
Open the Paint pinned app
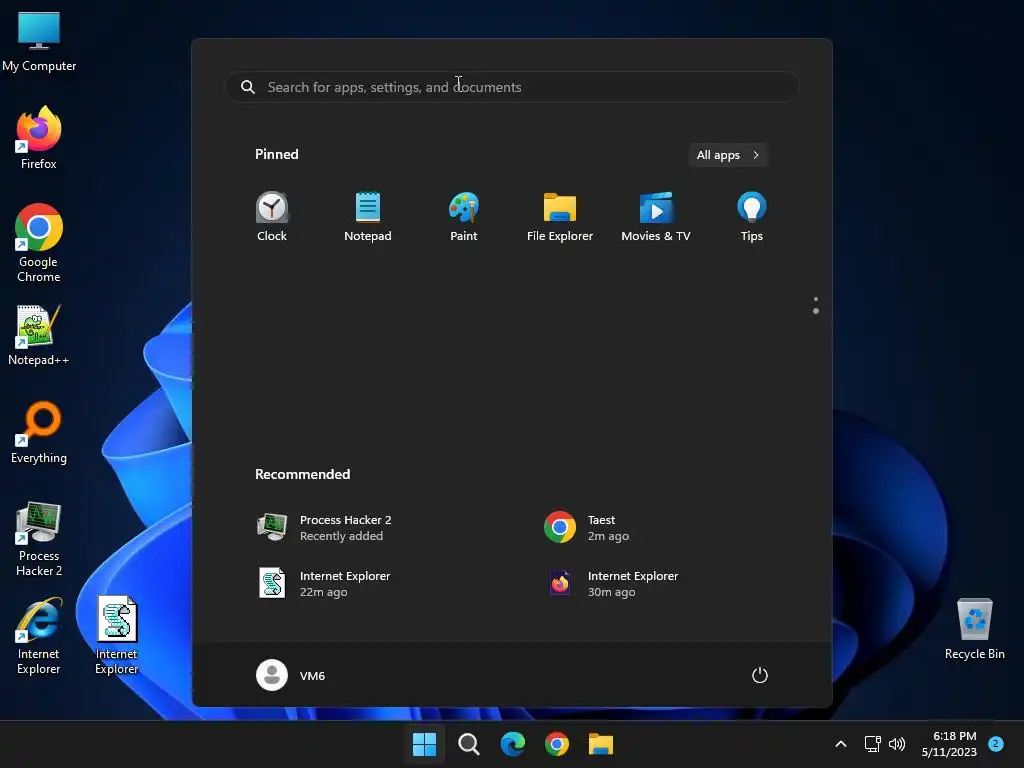click(464, 217)
